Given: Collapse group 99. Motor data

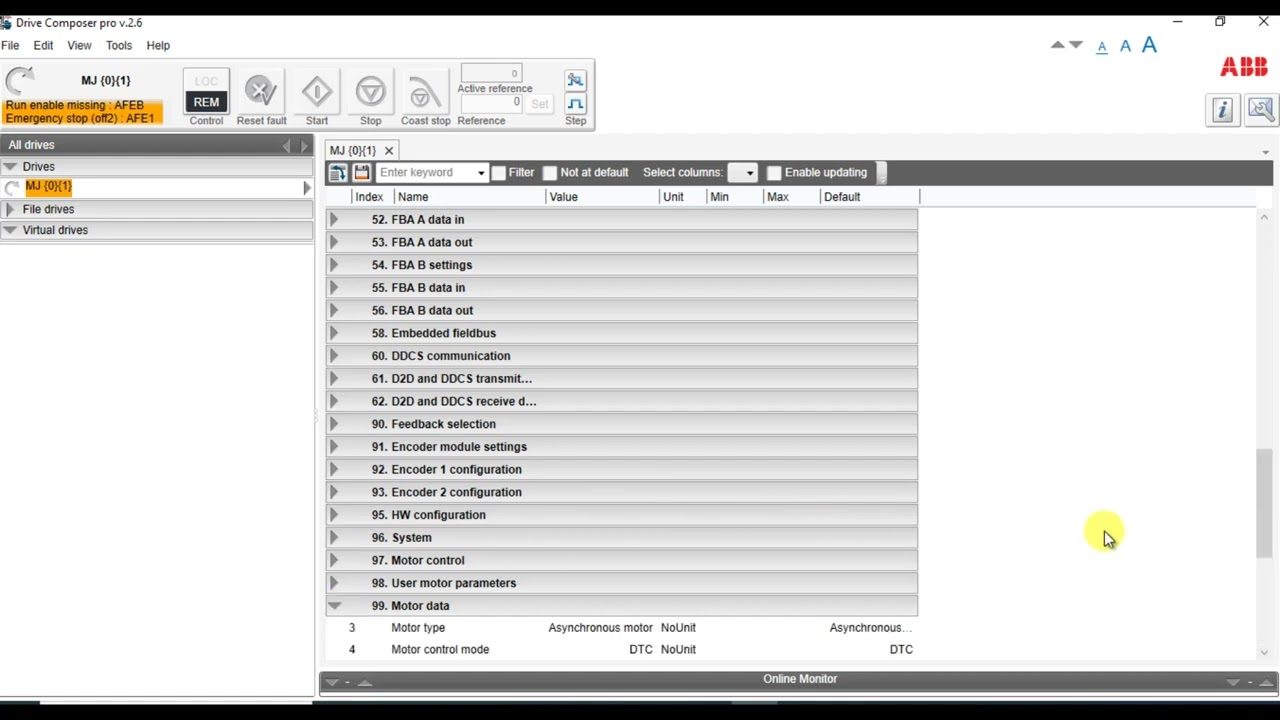Looking at the screenshot, I should 334,606.
